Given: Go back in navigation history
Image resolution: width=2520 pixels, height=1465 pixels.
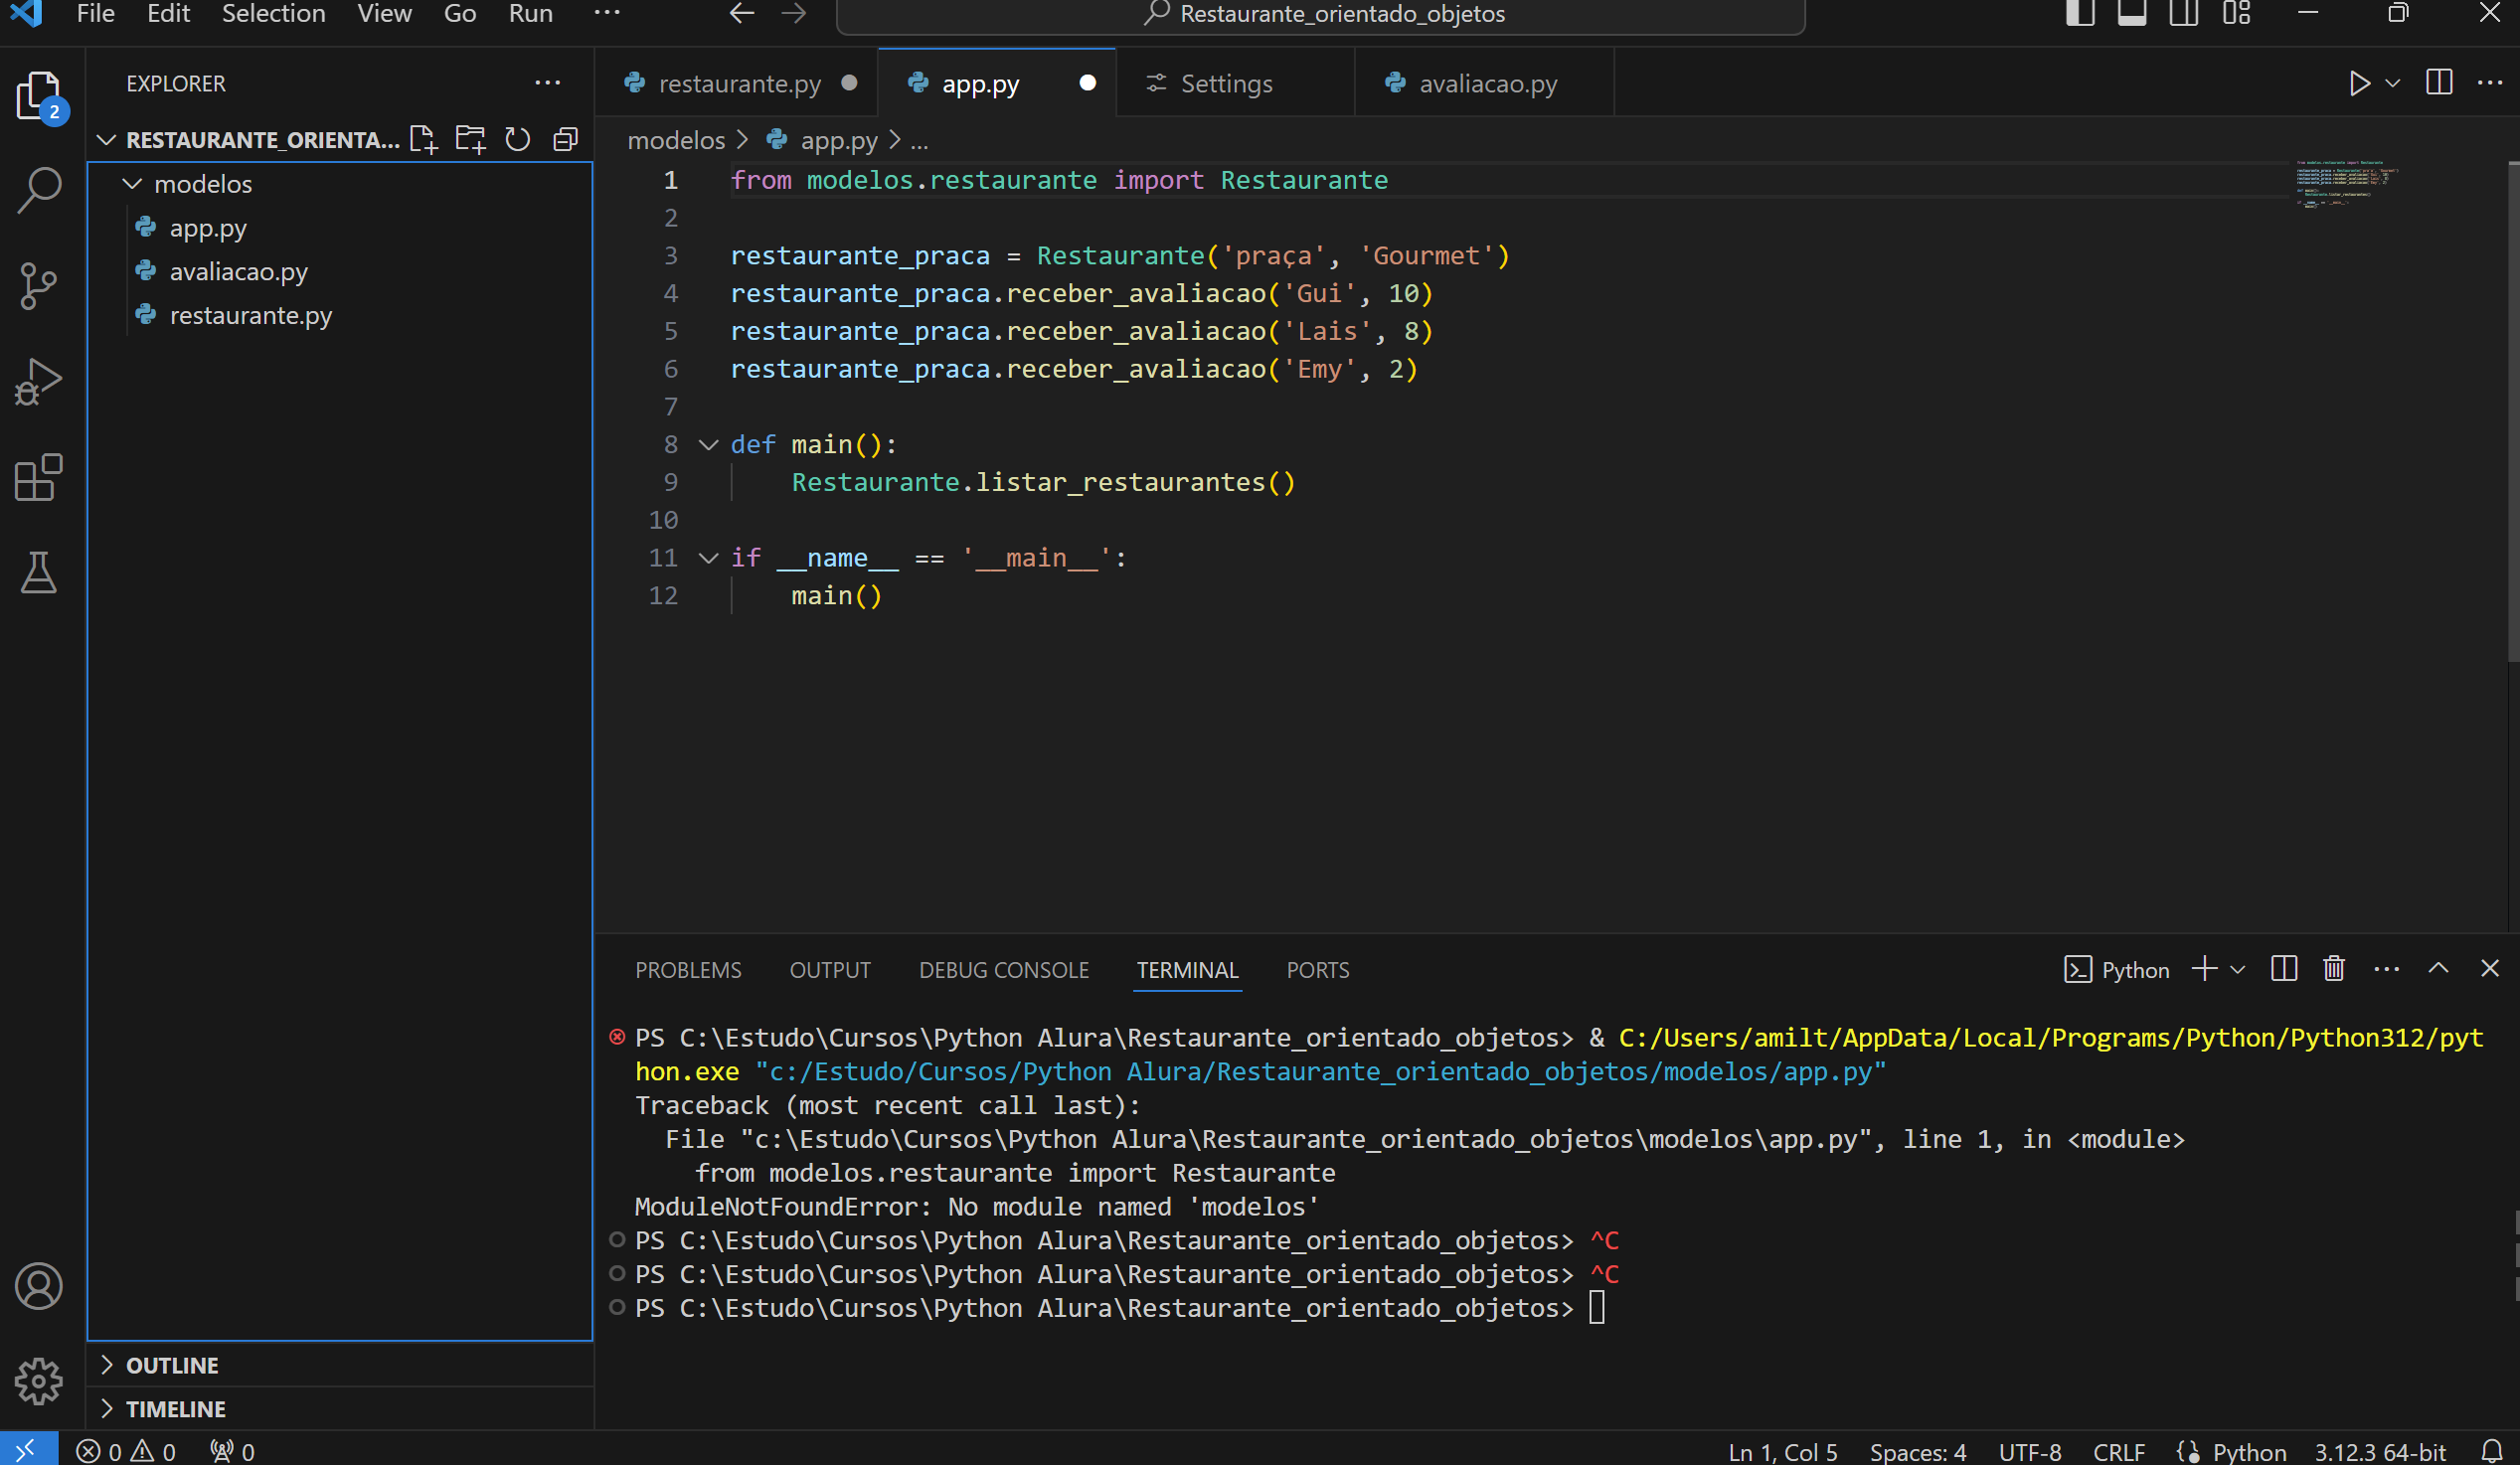Looking at the screenshot, I should 741,13.
